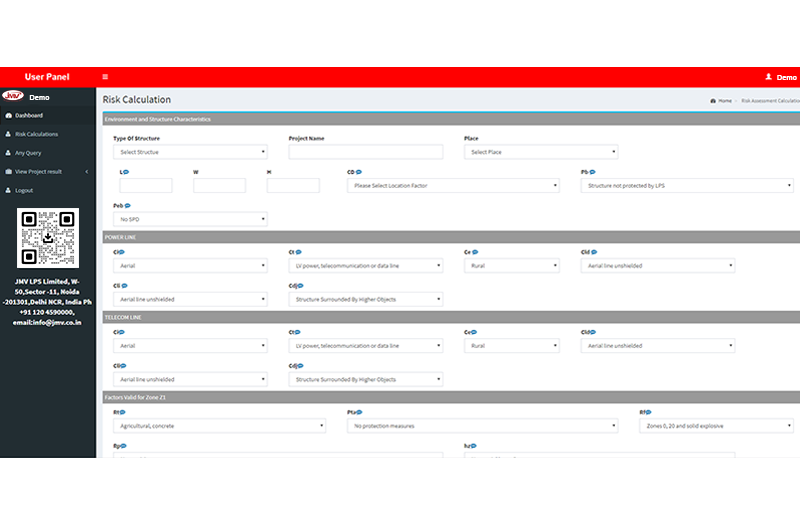The width and height of the screenshot is (800, 524).
Task: Open Power Line Cli 'Aerial line unshielded' dropdown
Action: point(190,300)
